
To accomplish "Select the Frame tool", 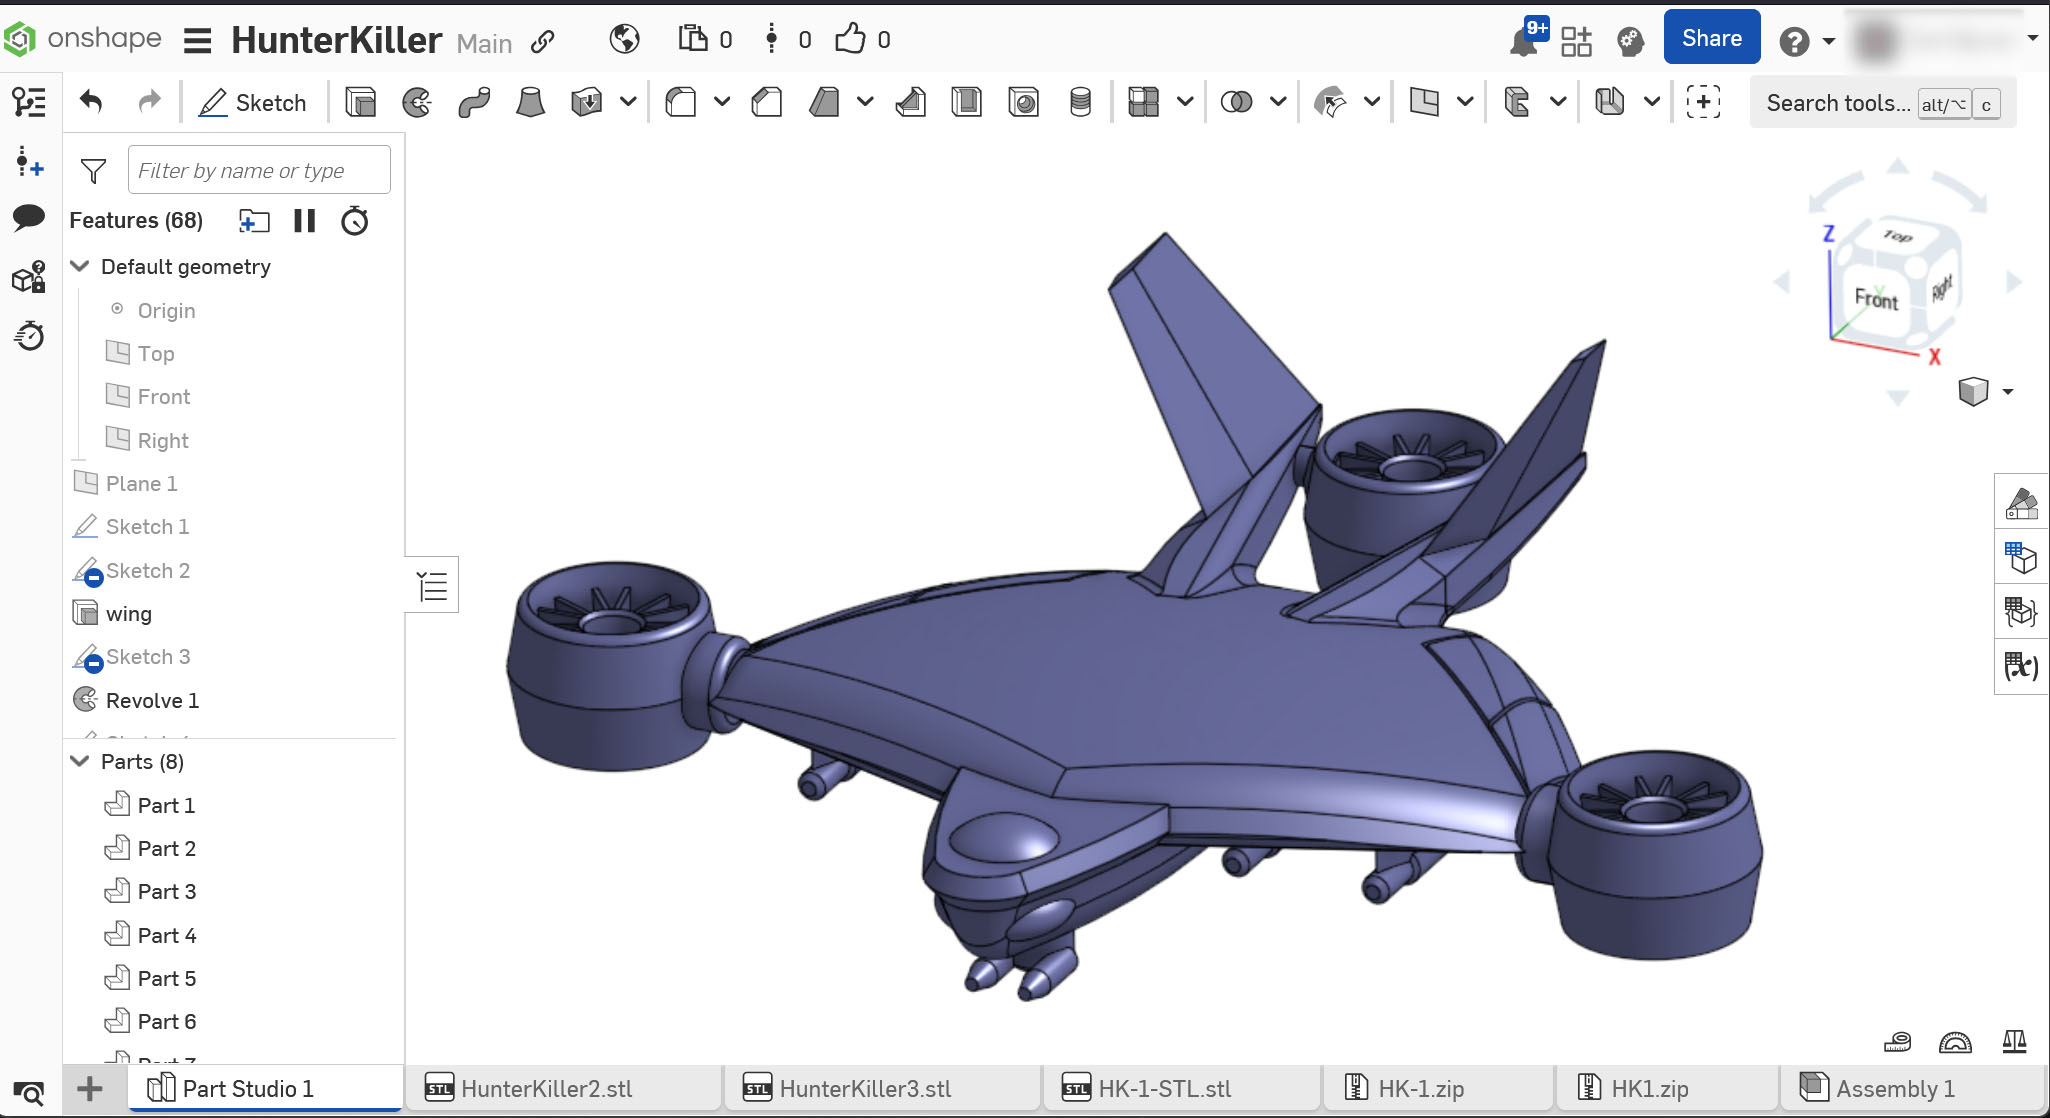I will tap(1517, 102).
